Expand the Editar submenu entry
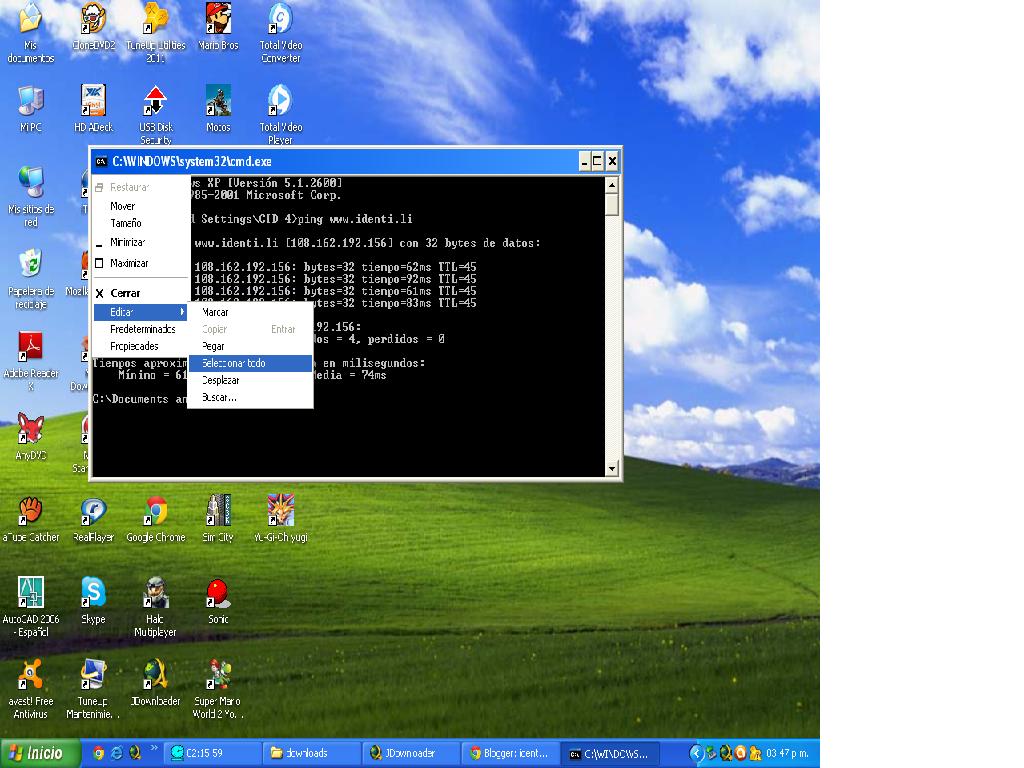1024x768 pixels. tap(141, 312)
